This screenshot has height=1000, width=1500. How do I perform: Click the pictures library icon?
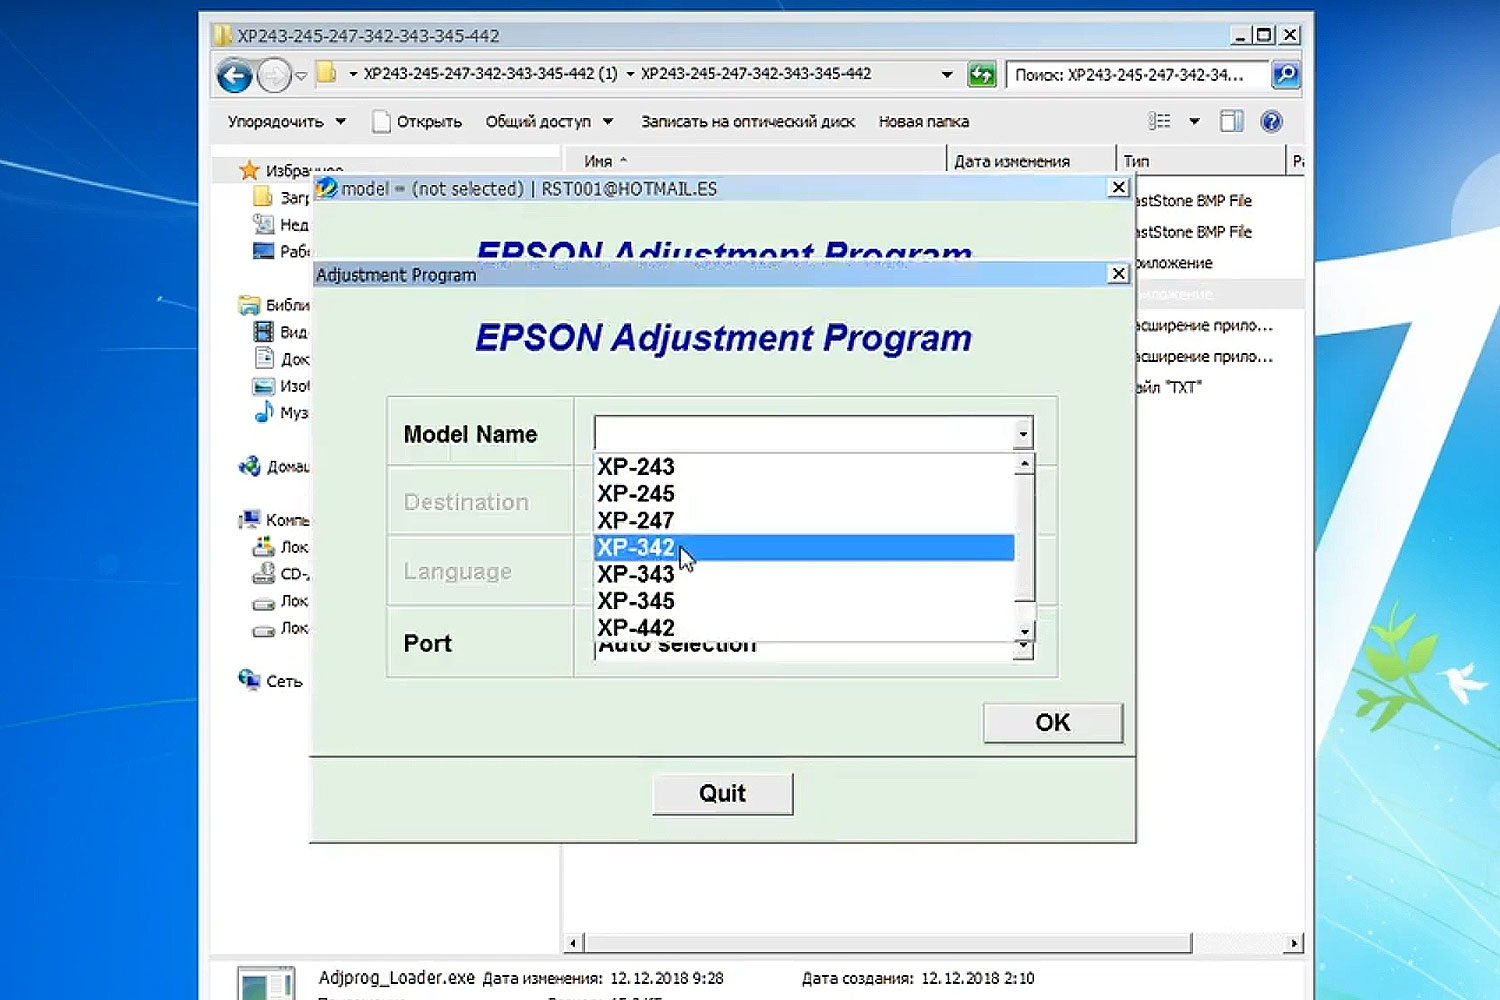click(x=264, y=386)
